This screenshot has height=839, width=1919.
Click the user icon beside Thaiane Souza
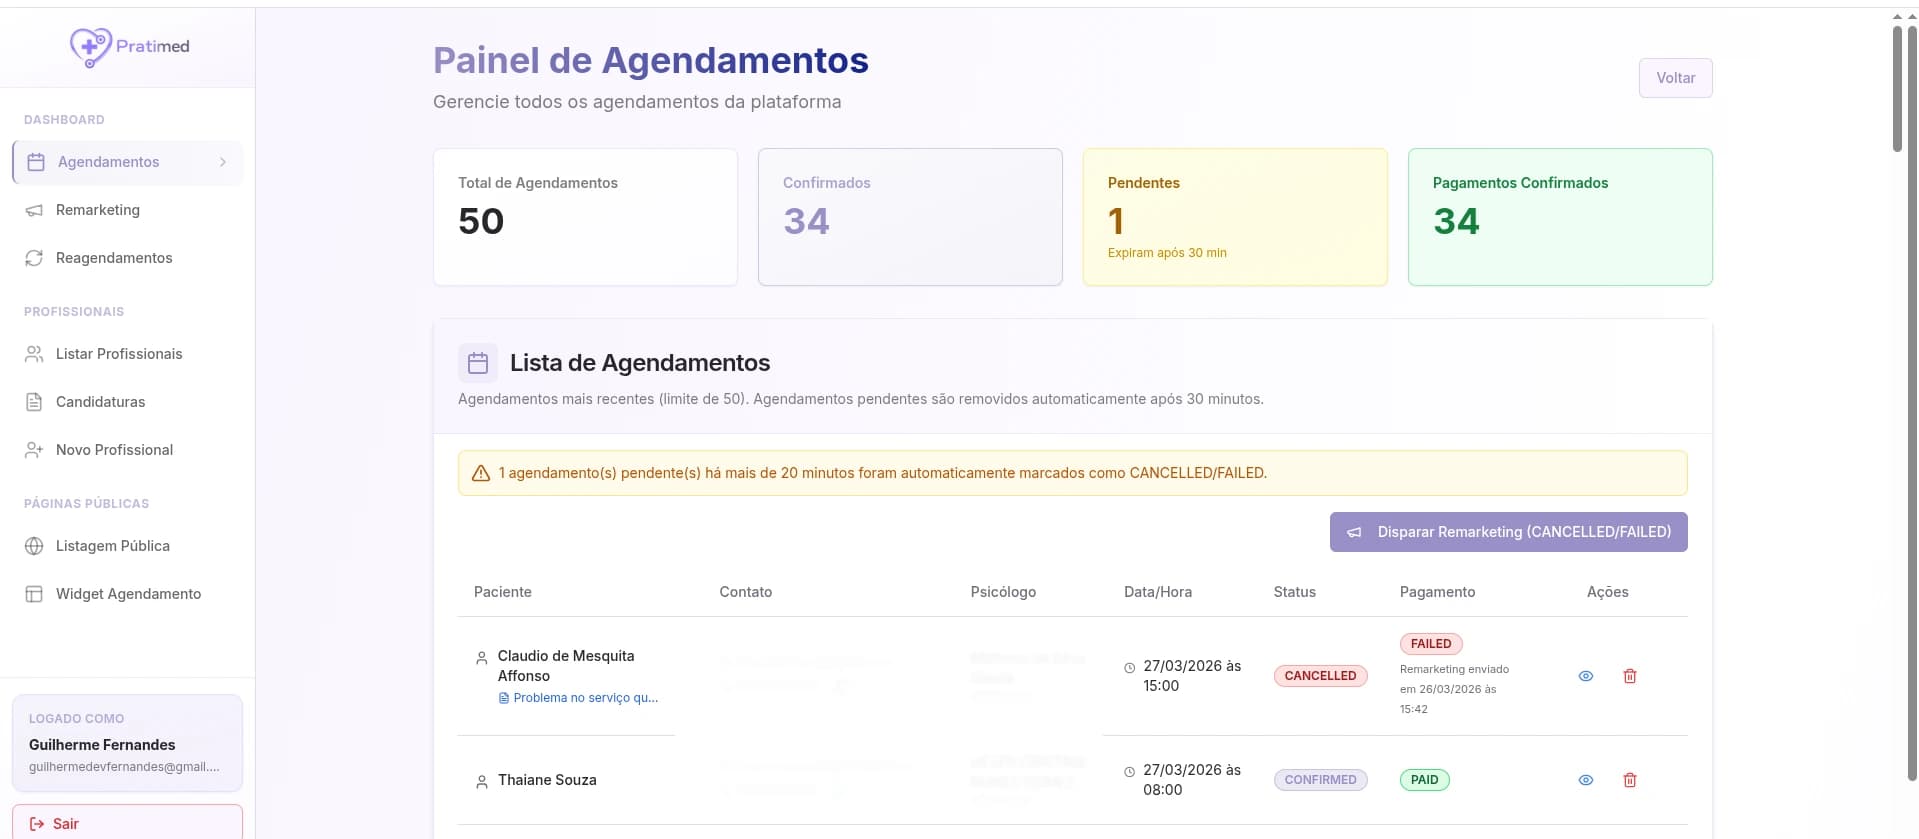pyautogui.click(x=482, y=781)
